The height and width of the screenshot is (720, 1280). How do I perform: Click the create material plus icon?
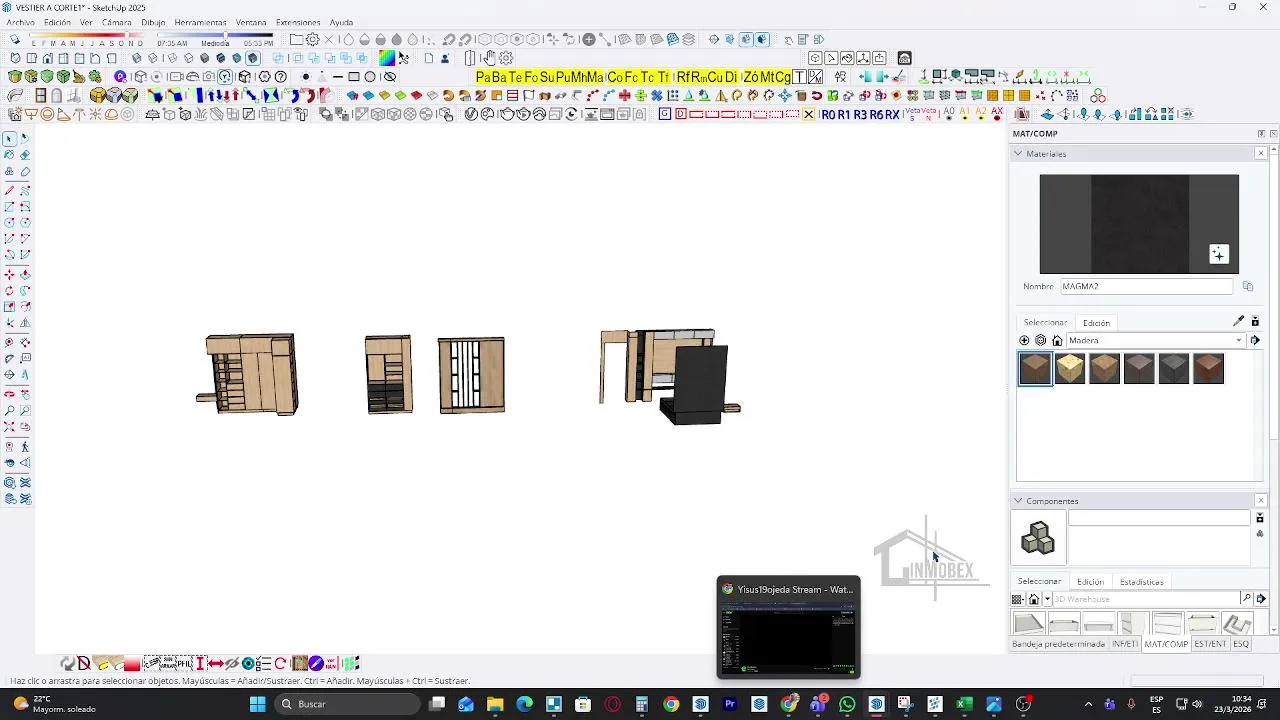click(x=1024, y=340)
